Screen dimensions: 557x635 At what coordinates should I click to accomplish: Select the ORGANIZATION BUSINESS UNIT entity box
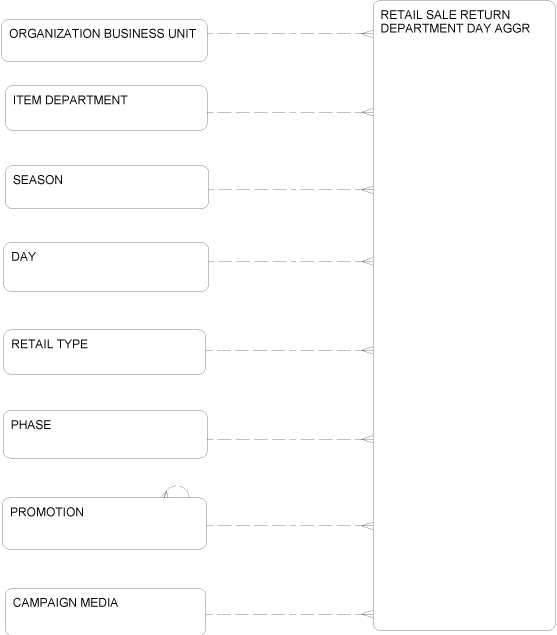pyautogui.click(x=105, y=40)
